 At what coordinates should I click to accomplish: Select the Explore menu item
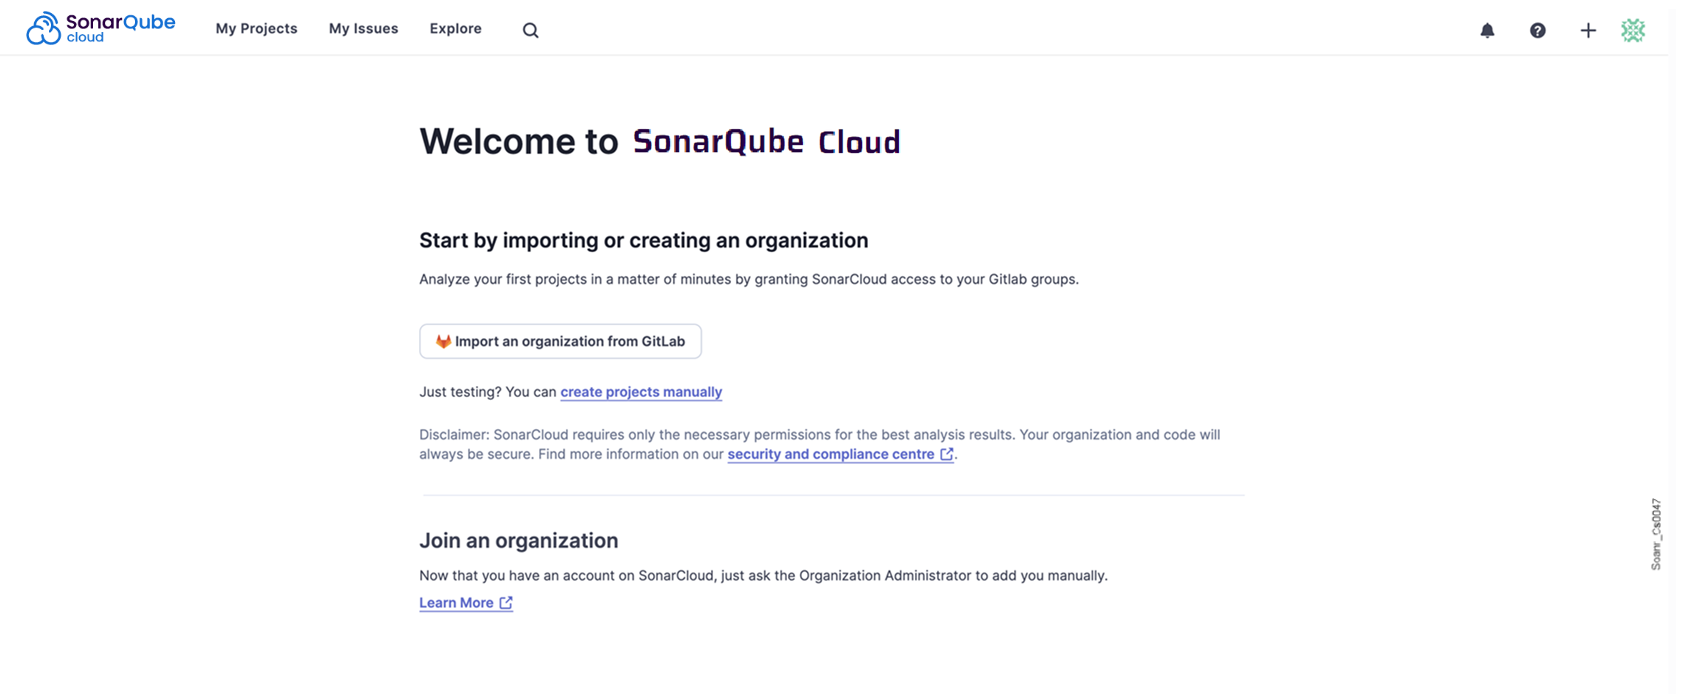coord(455,29)
